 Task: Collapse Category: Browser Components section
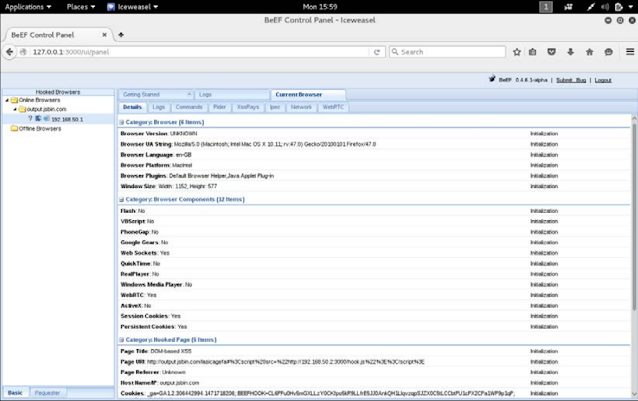[122, 200]
